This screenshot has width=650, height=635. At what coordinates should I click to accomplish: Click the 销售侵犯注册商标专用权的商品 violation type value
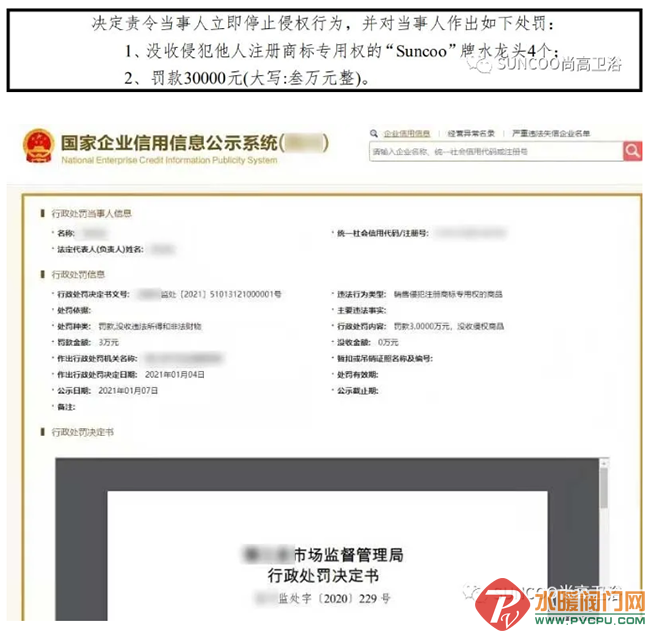(448, 294)
